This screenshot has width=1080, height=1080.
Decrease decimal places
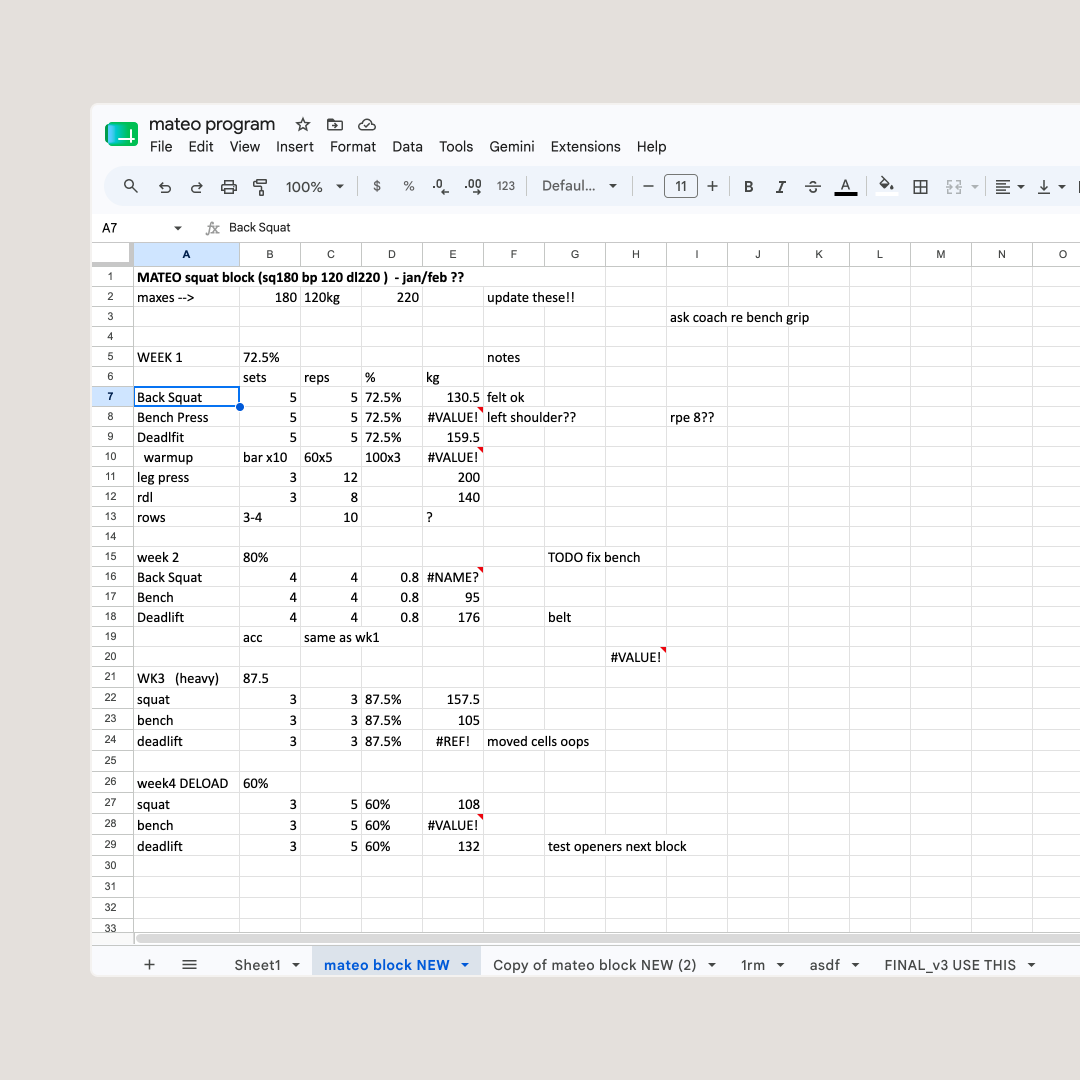point(441,186)
